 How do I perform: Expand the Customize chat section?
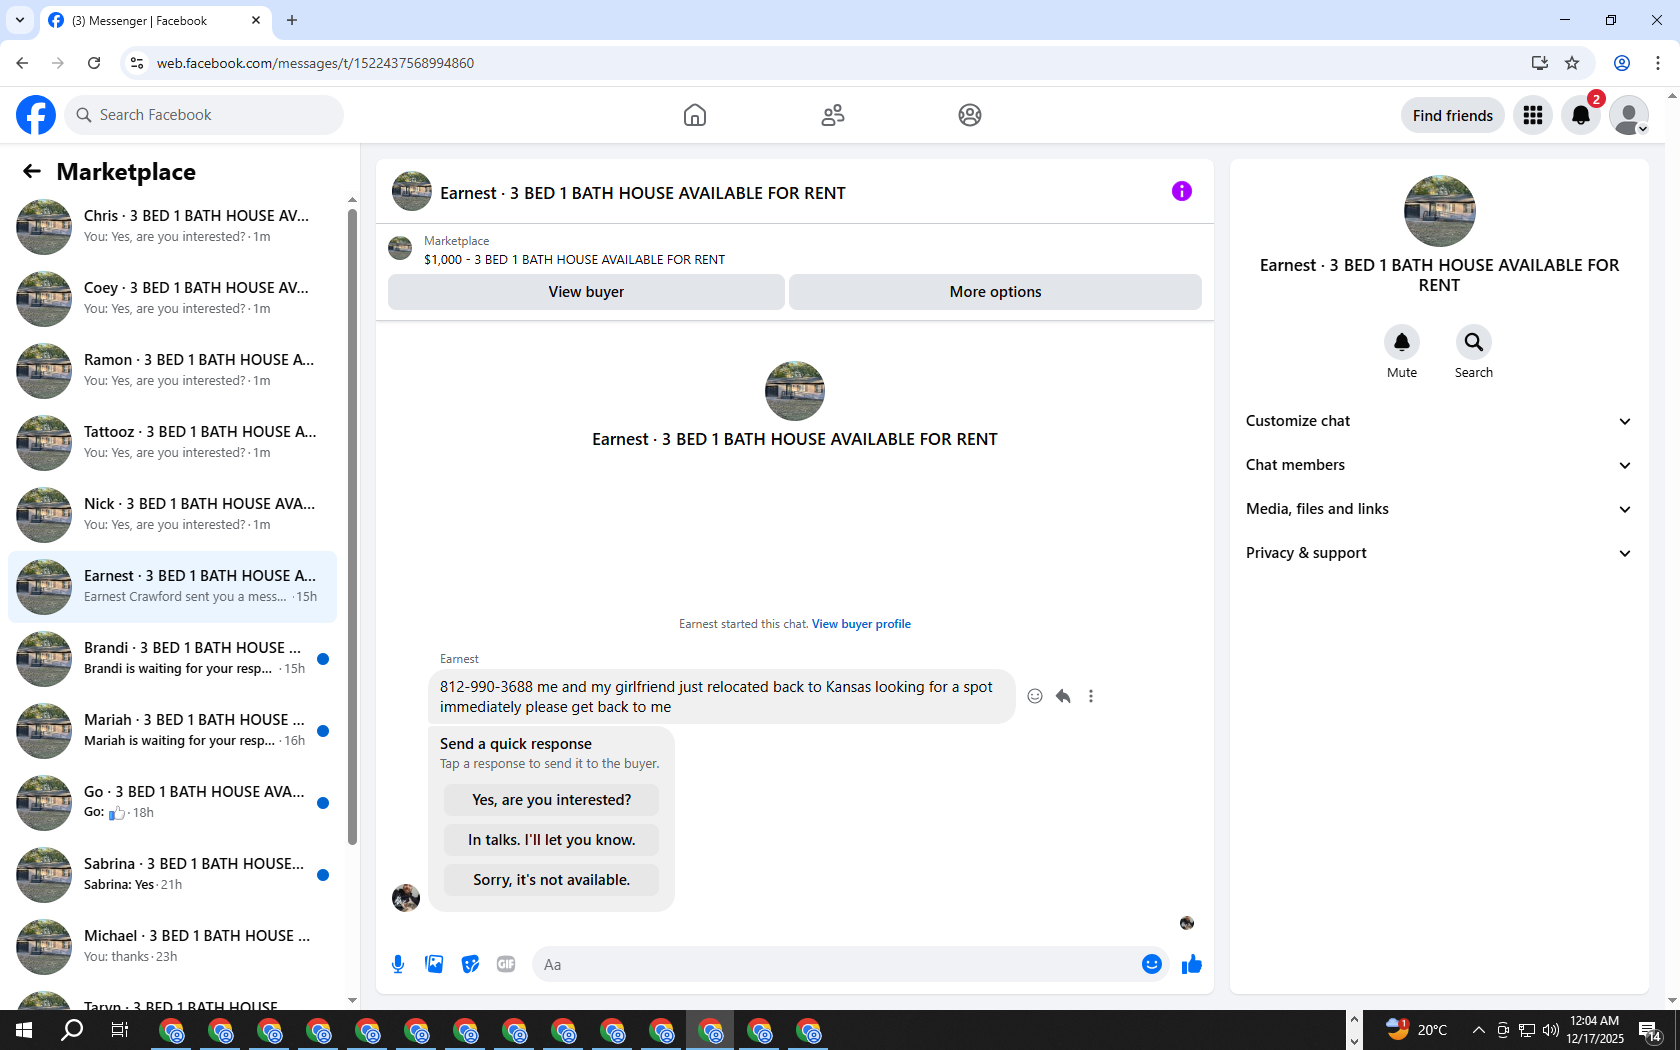(1439, 421)
